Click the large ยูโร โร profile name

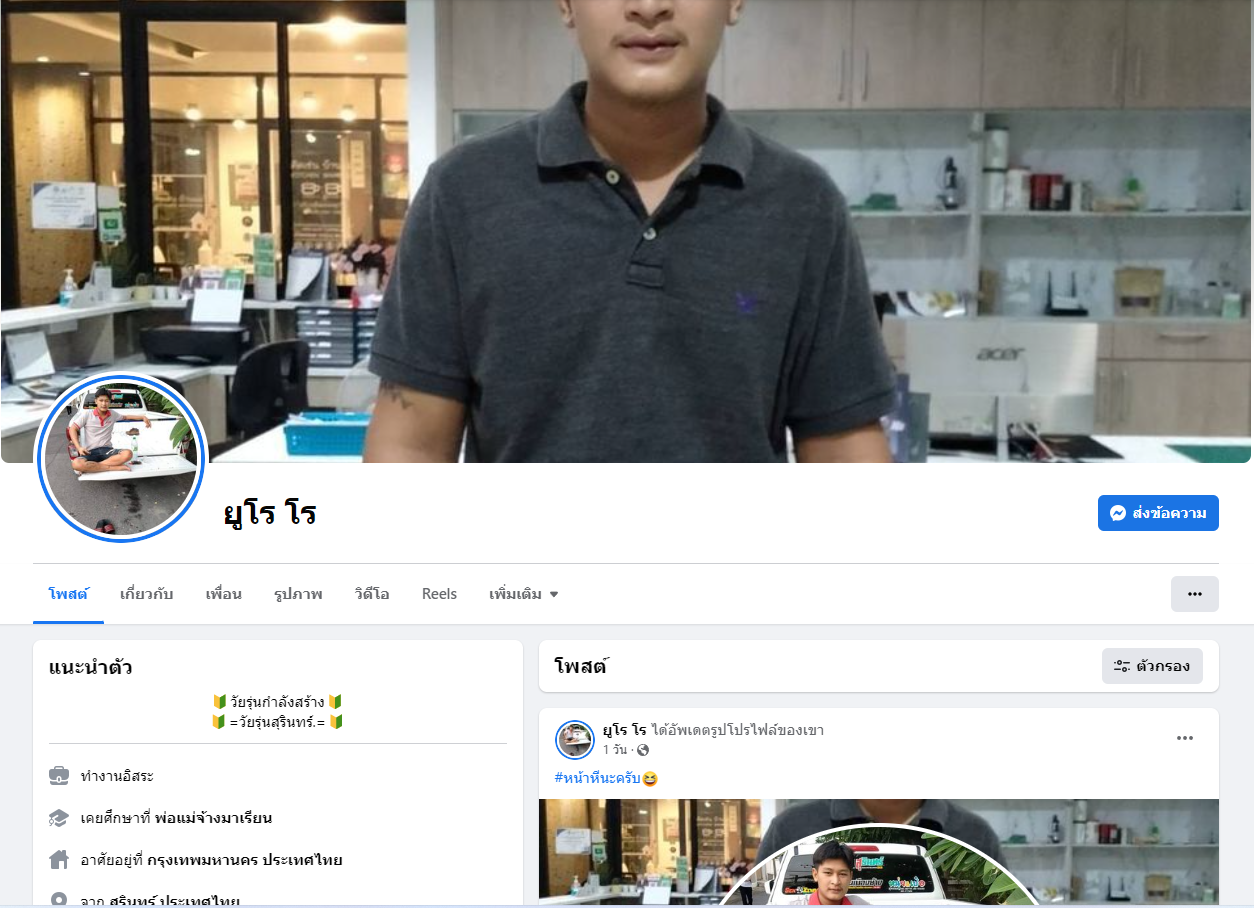(270, 513)
